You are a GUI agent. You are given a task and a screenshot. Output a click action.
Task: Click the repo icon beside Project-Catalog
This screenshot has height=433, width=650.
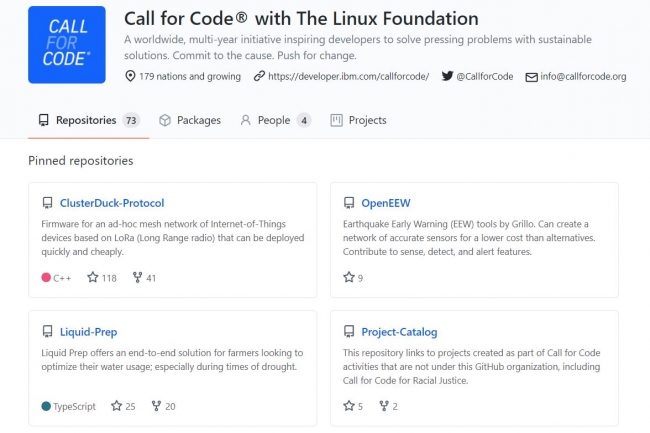click(349, 331)
